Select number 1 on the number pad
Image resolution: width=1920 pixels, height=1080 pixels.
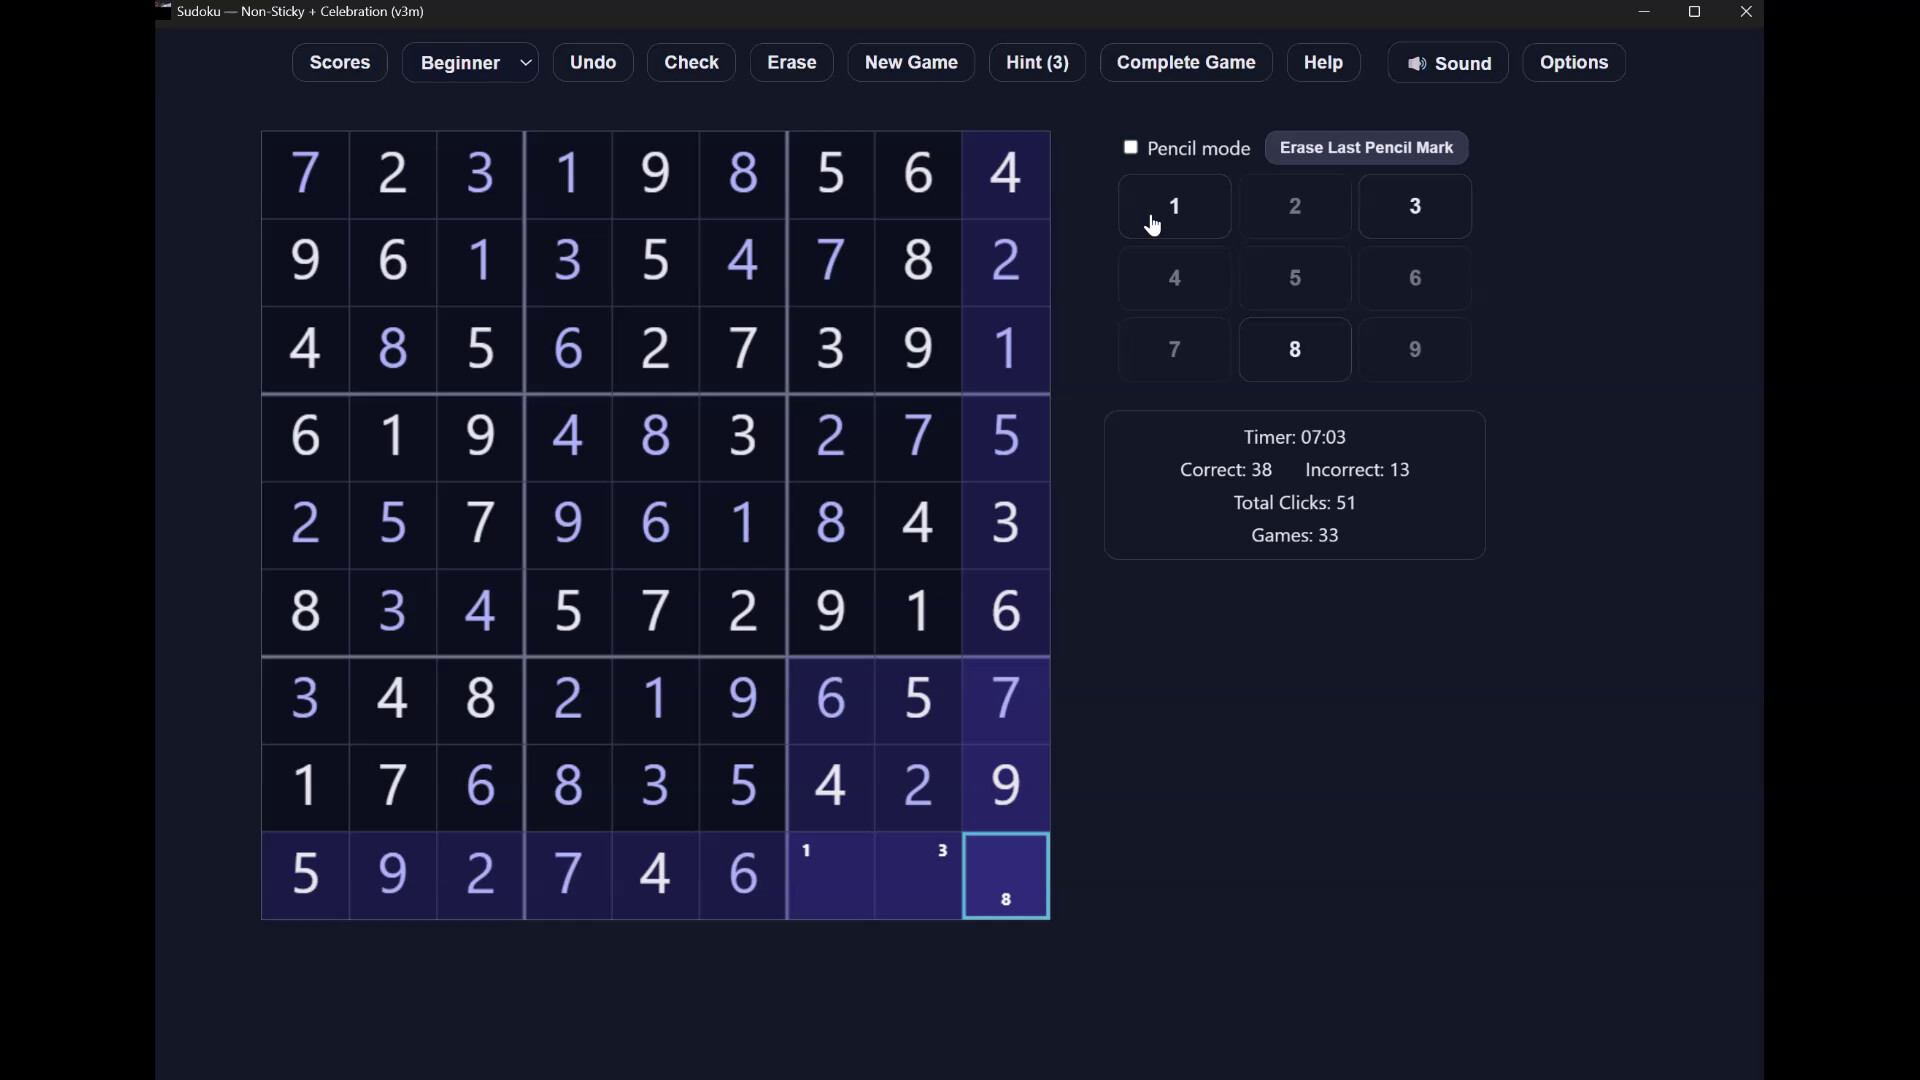[x=1173, y=206]
